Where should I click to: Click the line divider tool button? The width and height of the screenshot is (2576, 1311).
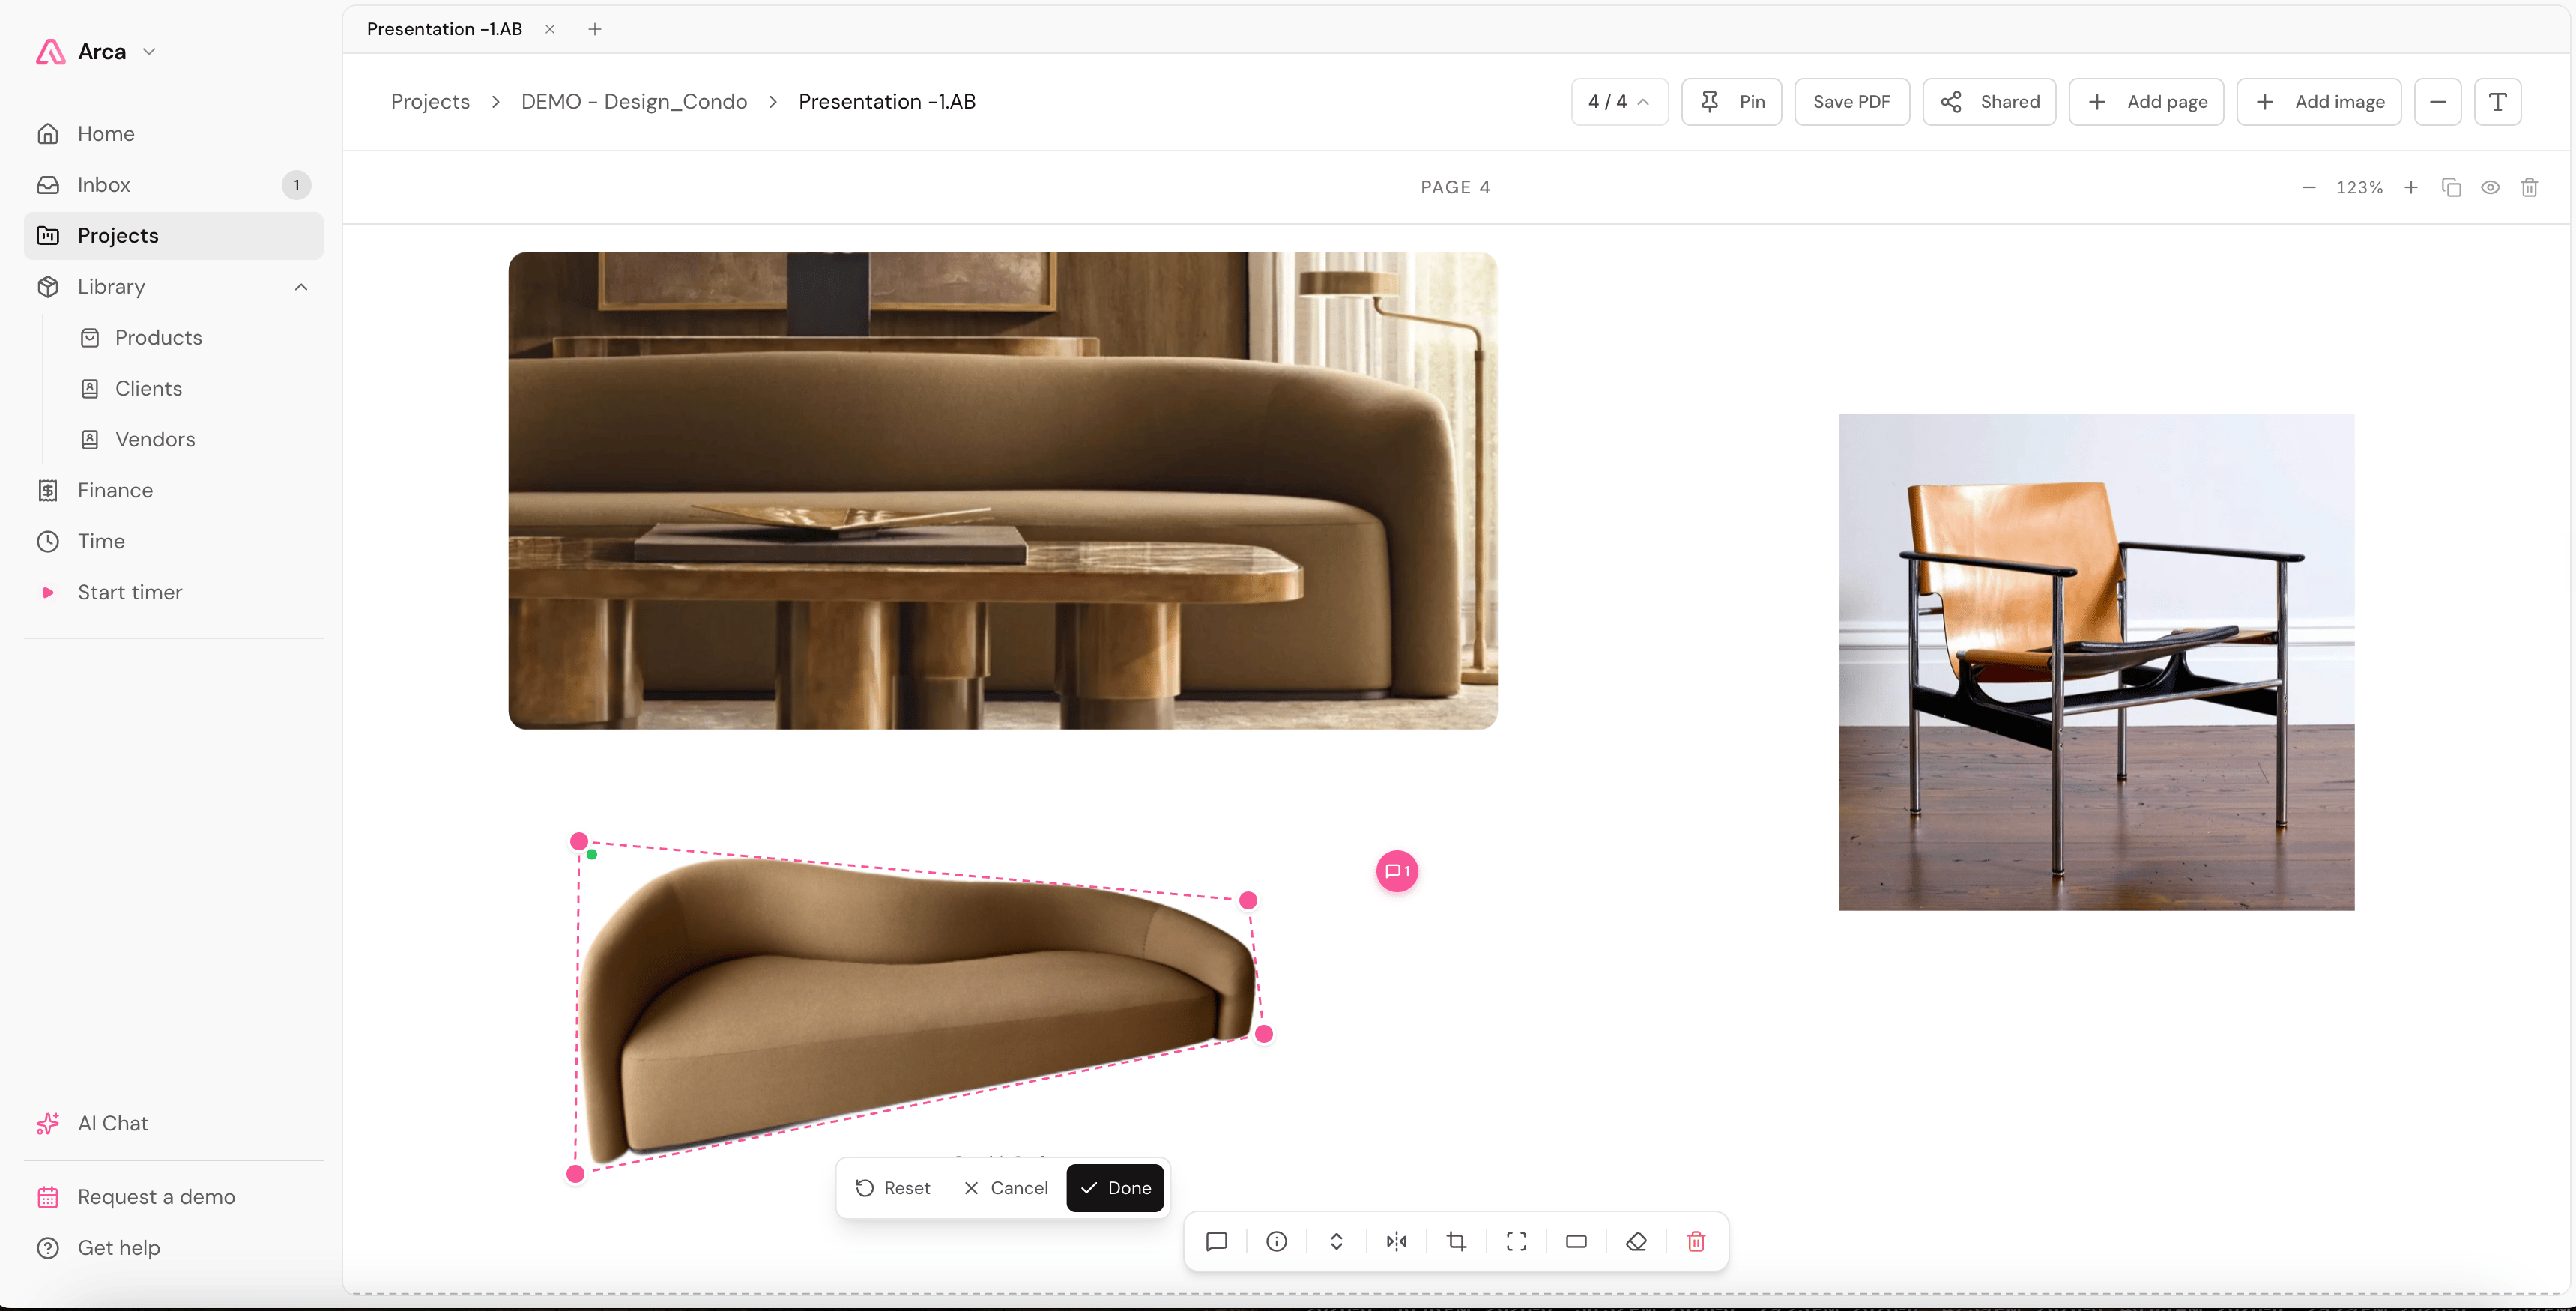2437,102
